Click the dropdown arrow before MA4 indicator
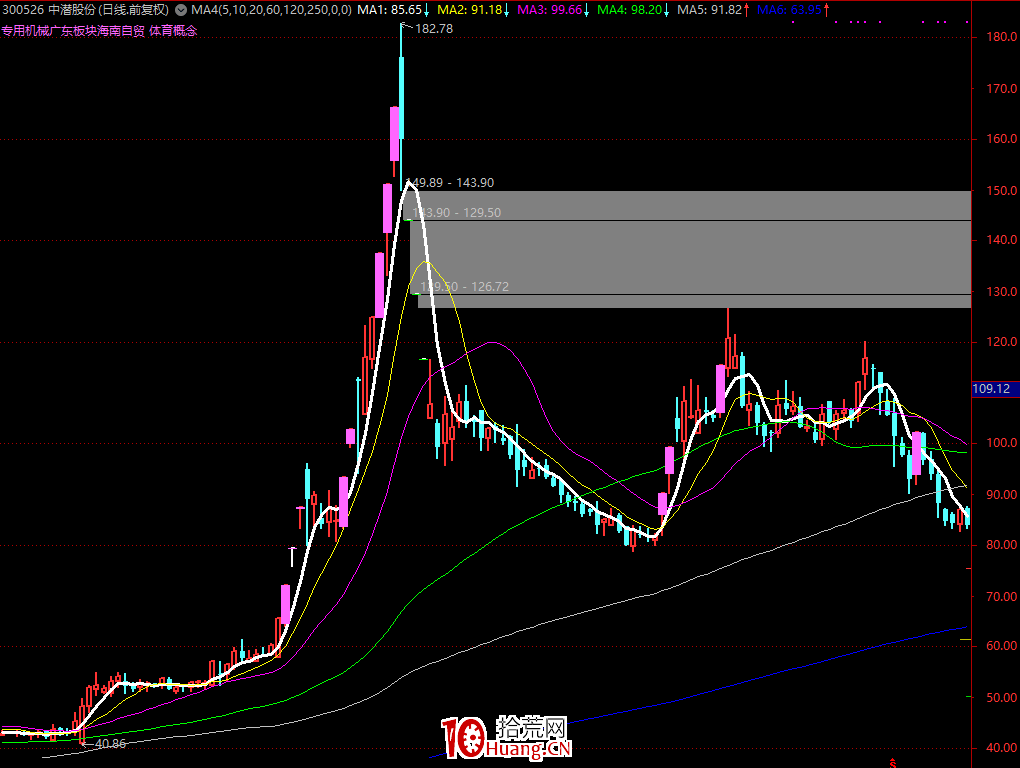Image resolution: width=1020 pixels, height=768 pixels. point(182,10)
